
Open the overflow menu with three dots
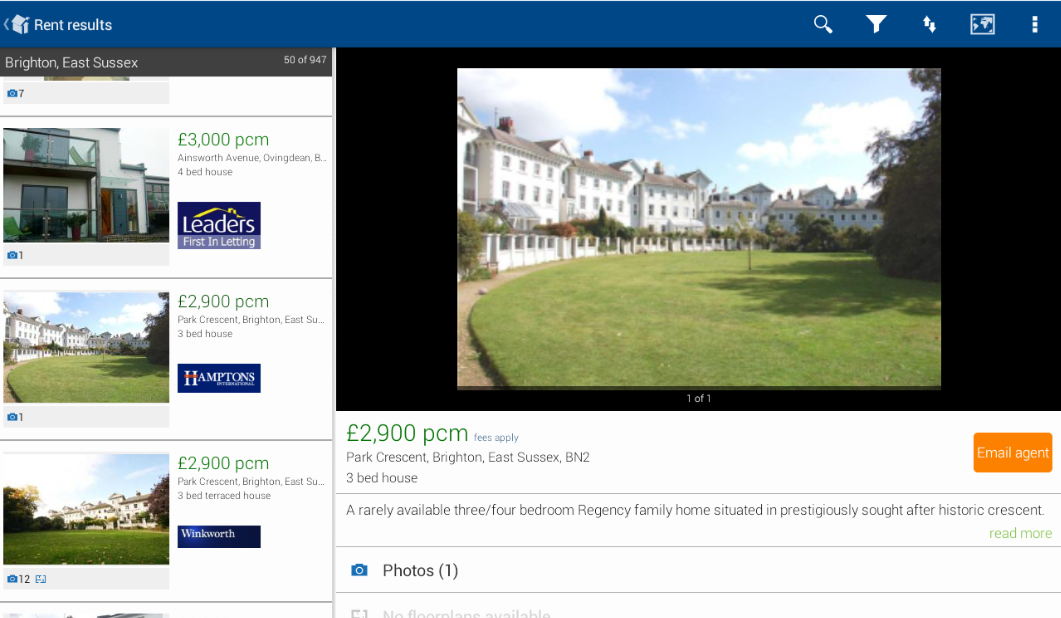coord(1035,24)
